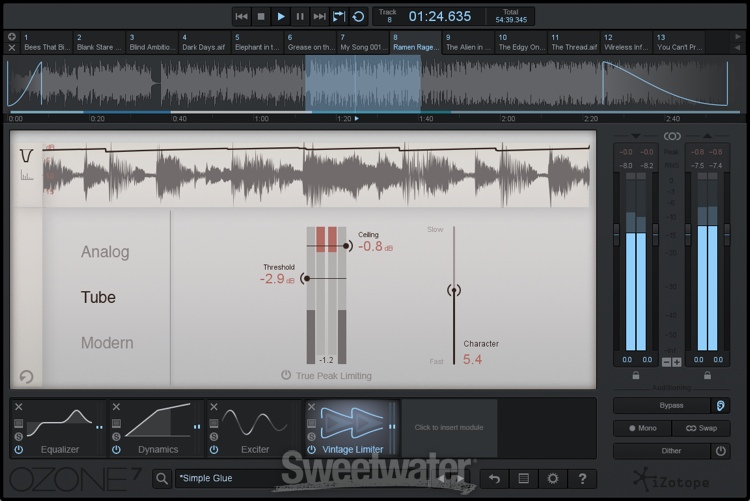Screen dimensions: 750x501
Task: Undo with the history arrow icon
Action: pos(494,479)
